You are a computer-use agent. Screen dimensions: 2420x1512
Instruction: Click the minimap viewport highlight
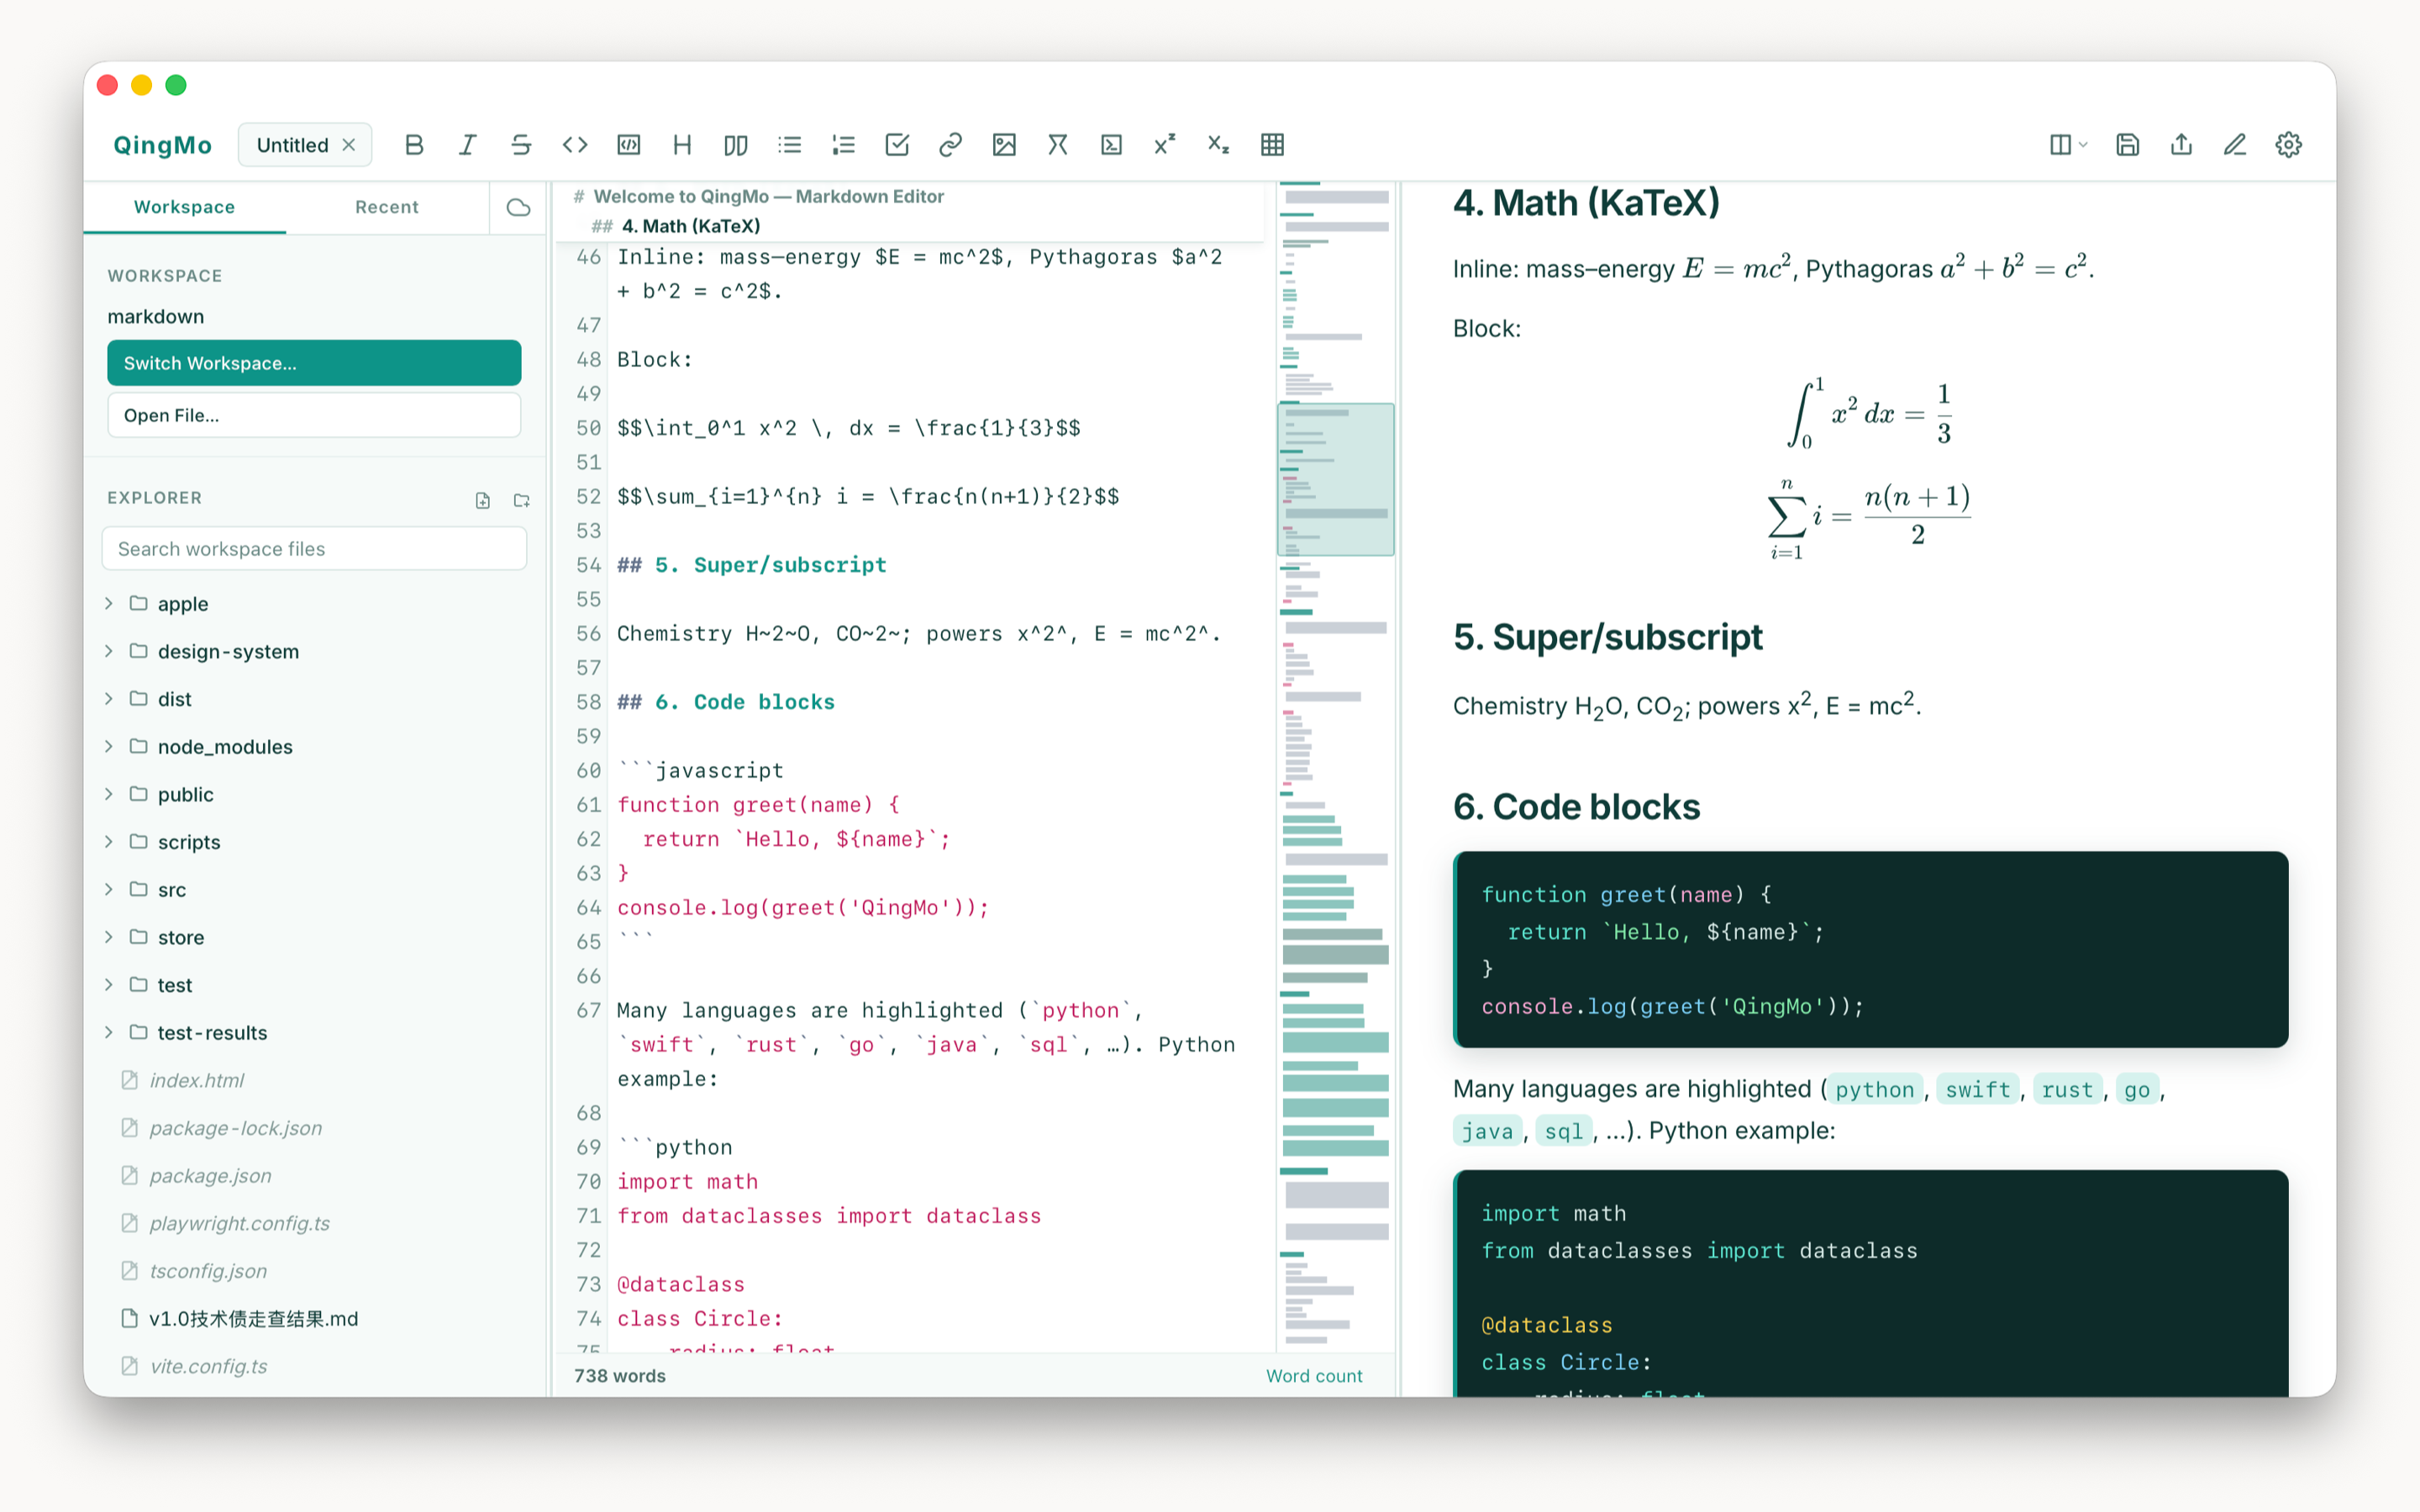click(x=1336, y=479)
